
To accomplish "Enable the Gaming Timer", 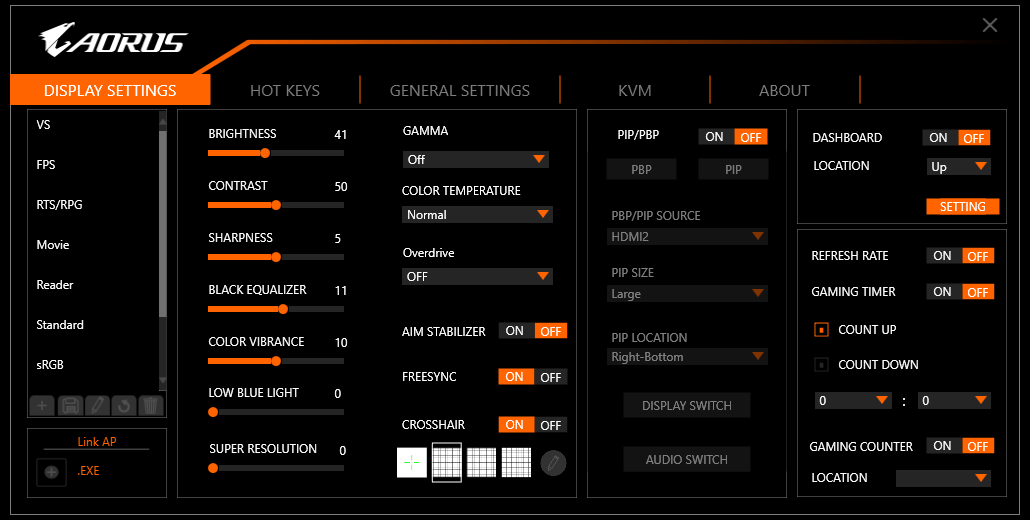I will (x=943, y=292).
